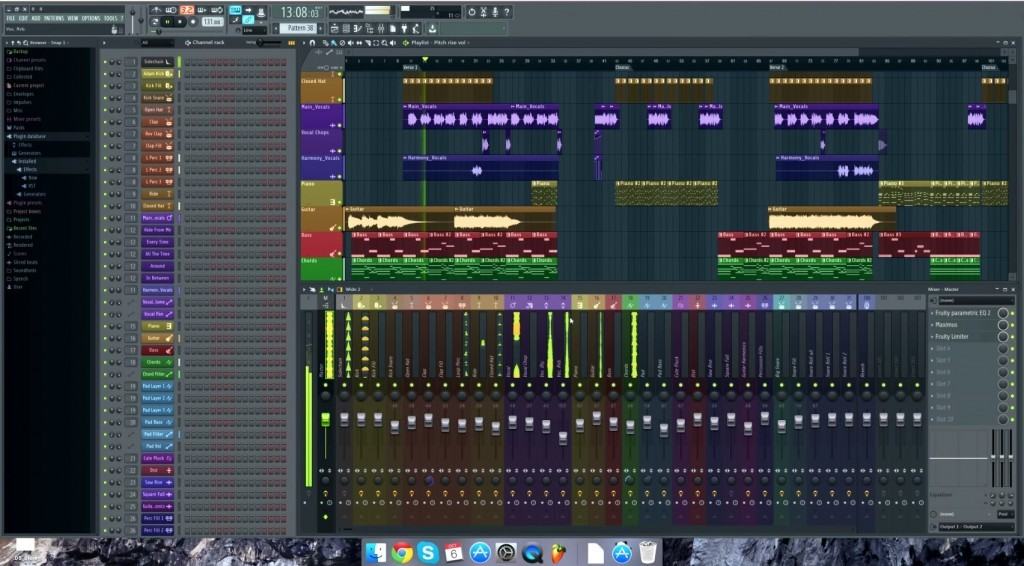This screenshot has height=566, width=1024.
Task: Select the playlist Draw pencil tool
Action: [325, 43]
